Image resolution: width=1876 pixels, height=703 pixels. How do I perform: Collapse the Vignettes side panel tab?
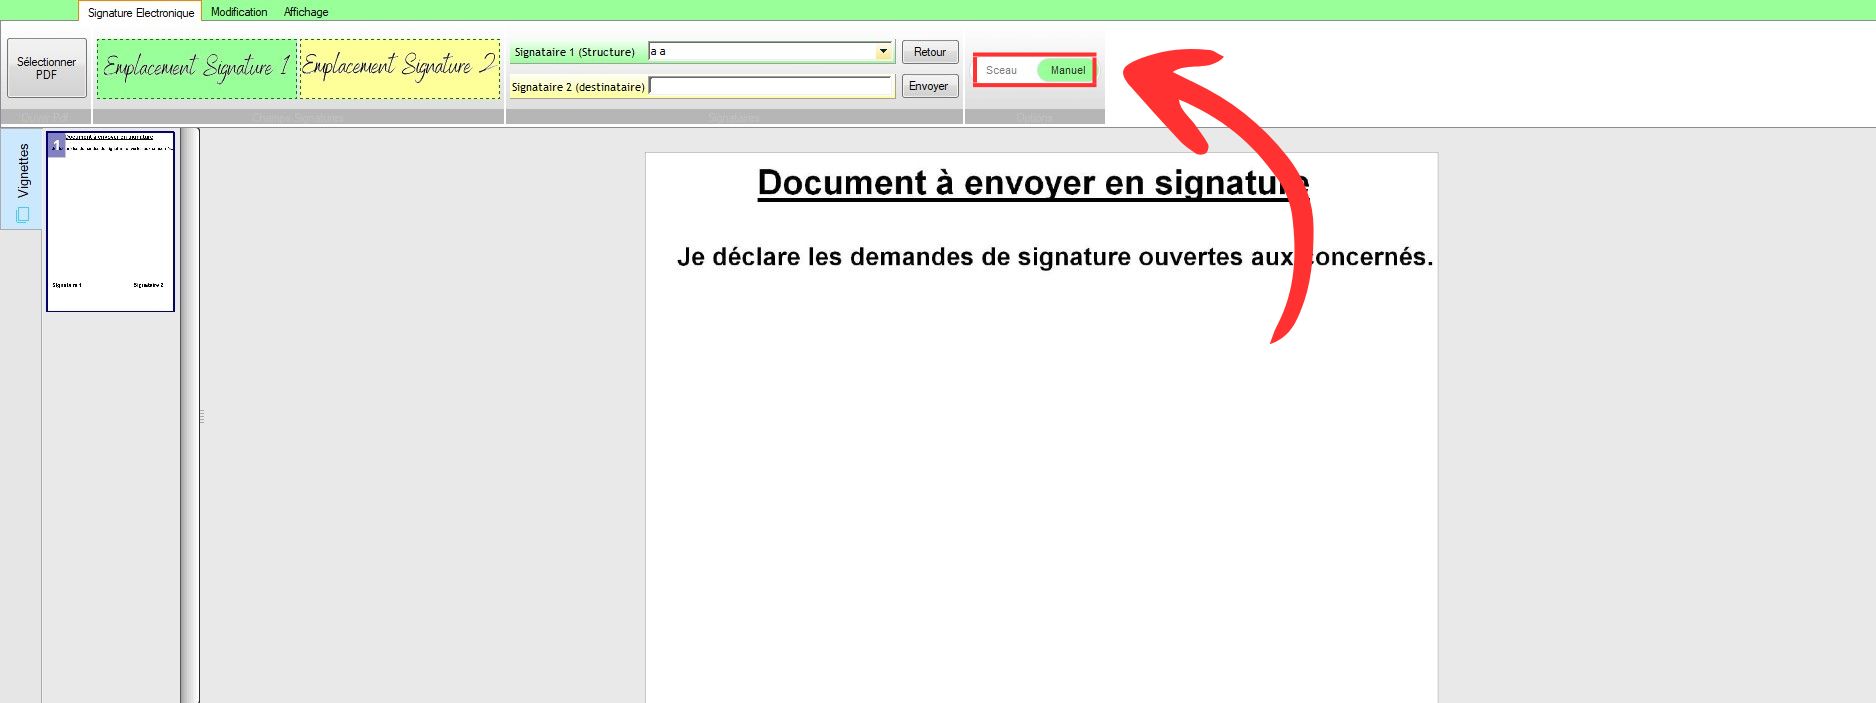point(23,170)
